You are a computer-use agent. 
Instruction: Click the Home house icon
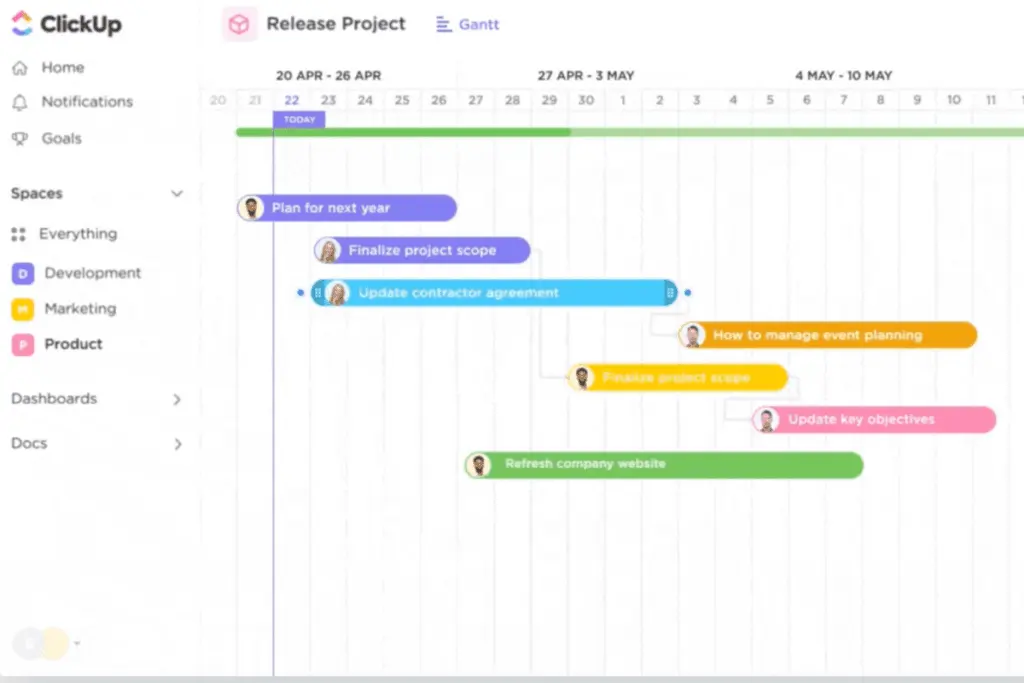[x=20, y=67]
